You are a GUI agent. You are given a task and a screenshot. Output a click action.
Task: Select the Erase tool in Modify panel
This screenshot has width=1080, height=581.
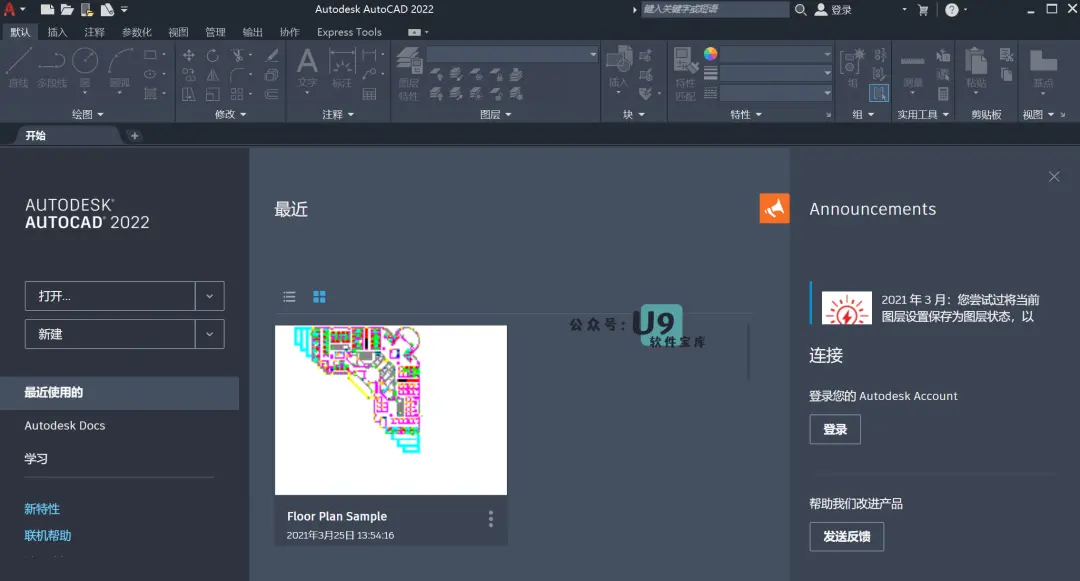pyautogui.click(x=272, y=55)
